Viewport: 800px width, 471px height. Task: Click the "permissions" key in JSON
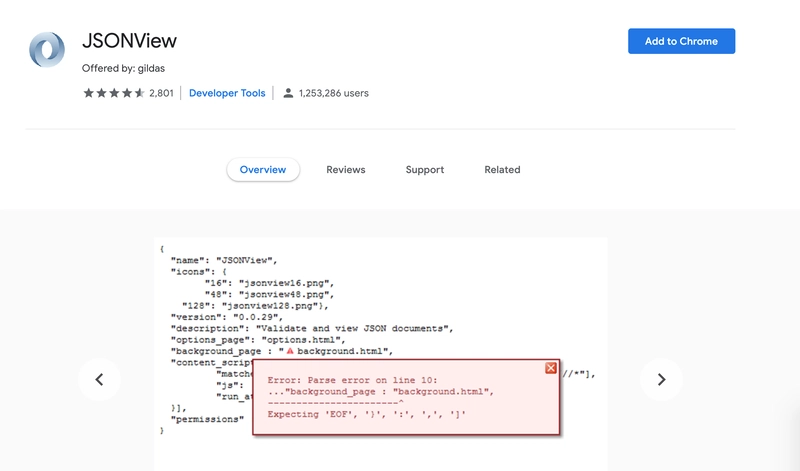[207, 419]
